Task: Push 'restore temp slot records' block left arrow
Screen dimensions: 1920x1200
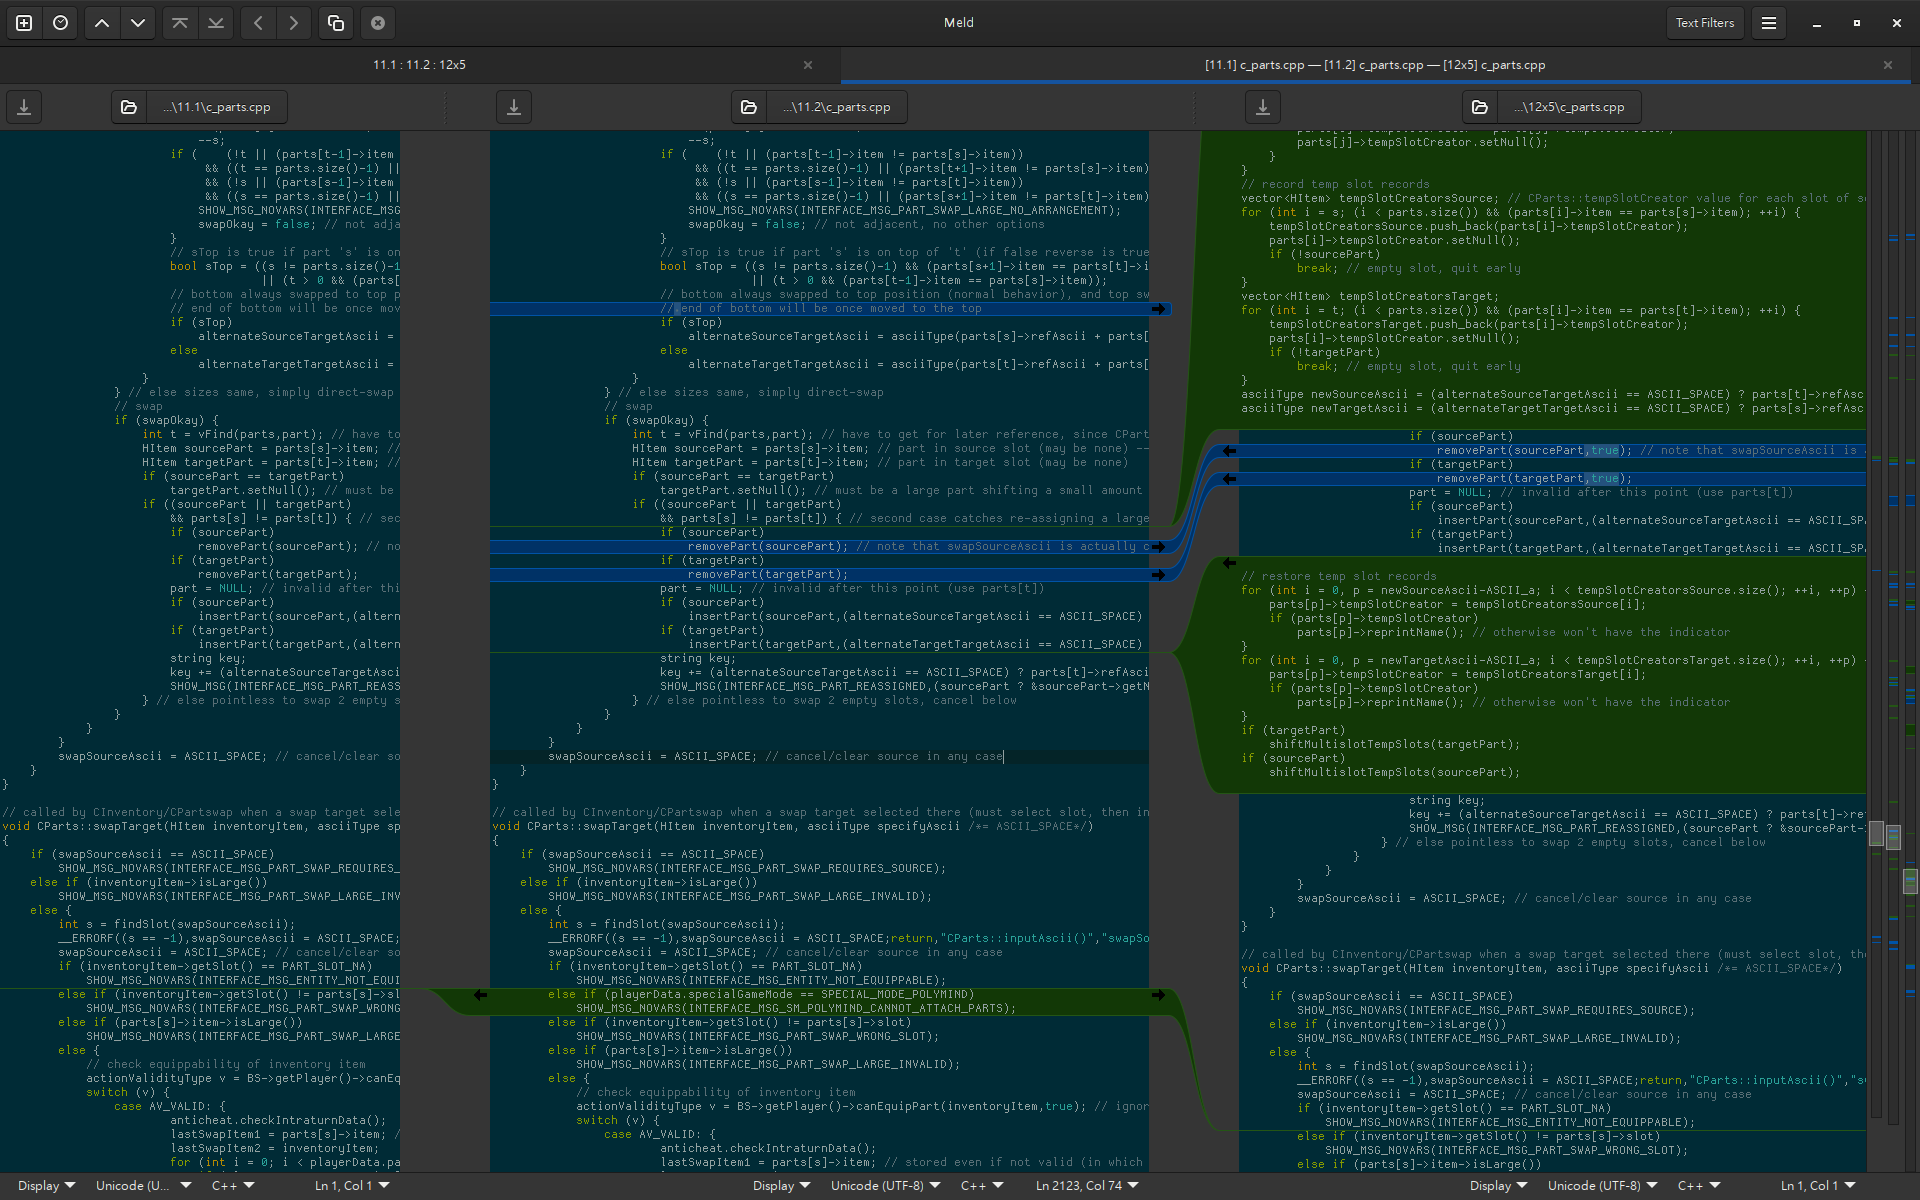Action: point(1229,563)
